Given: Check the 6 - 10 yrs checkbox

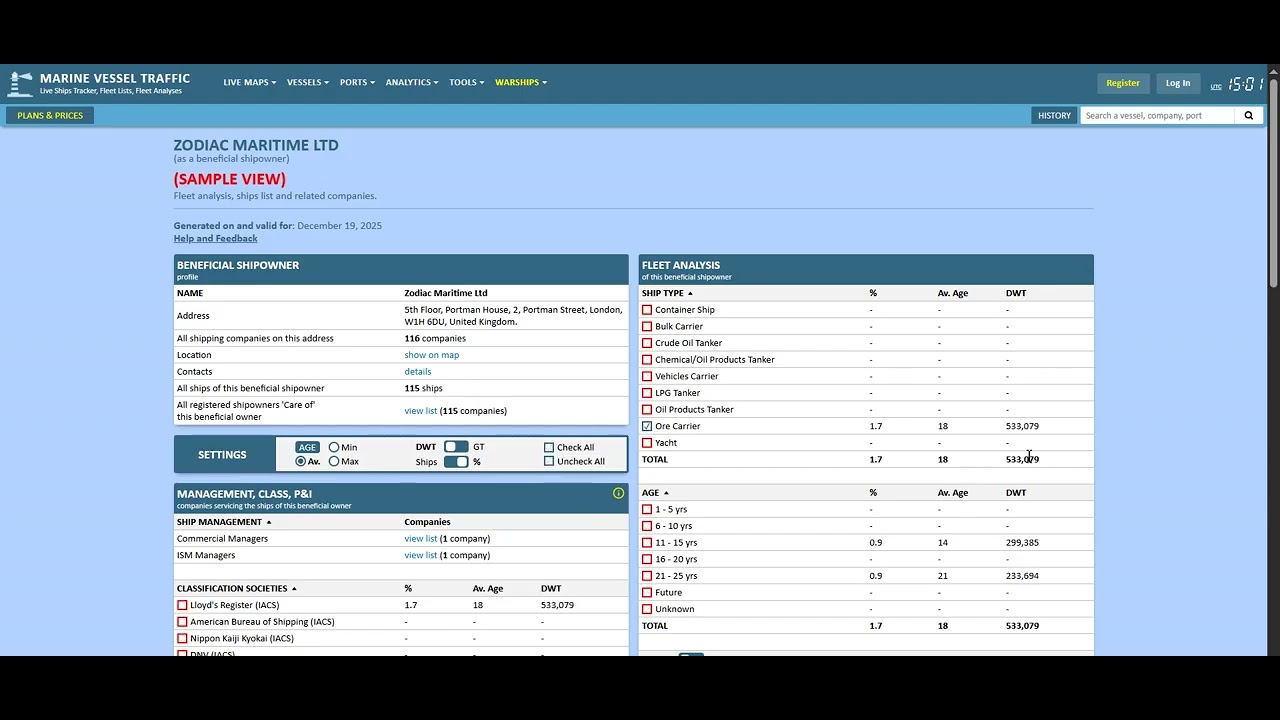Looking at the screenshot, I should (x=647, y=526).
